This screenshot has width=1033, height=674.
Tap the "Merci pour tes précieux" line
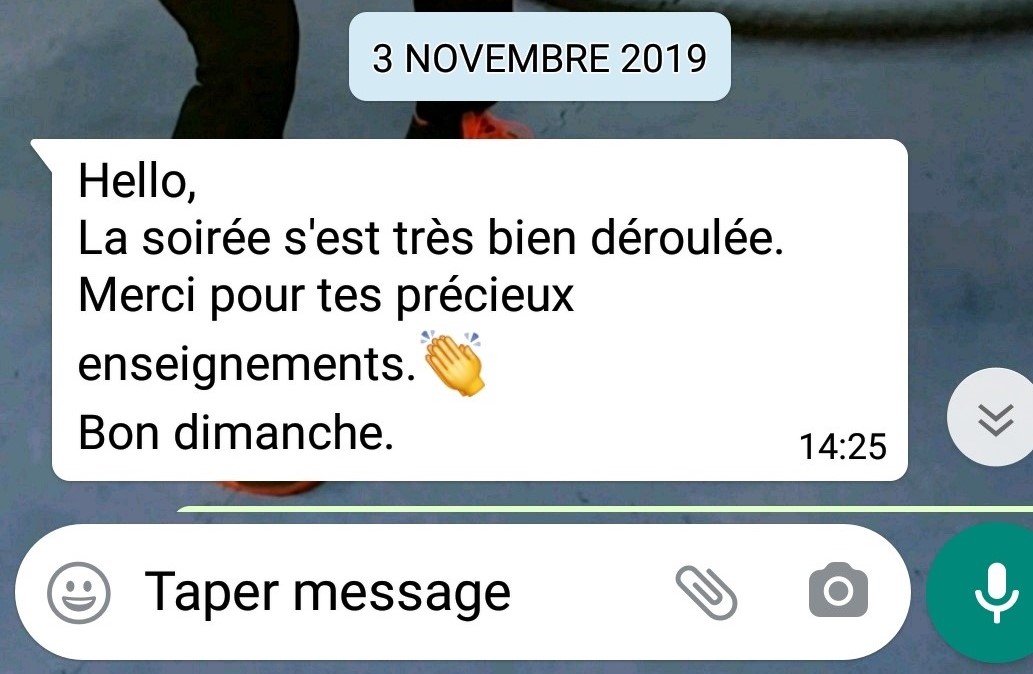tap(326, 296)
